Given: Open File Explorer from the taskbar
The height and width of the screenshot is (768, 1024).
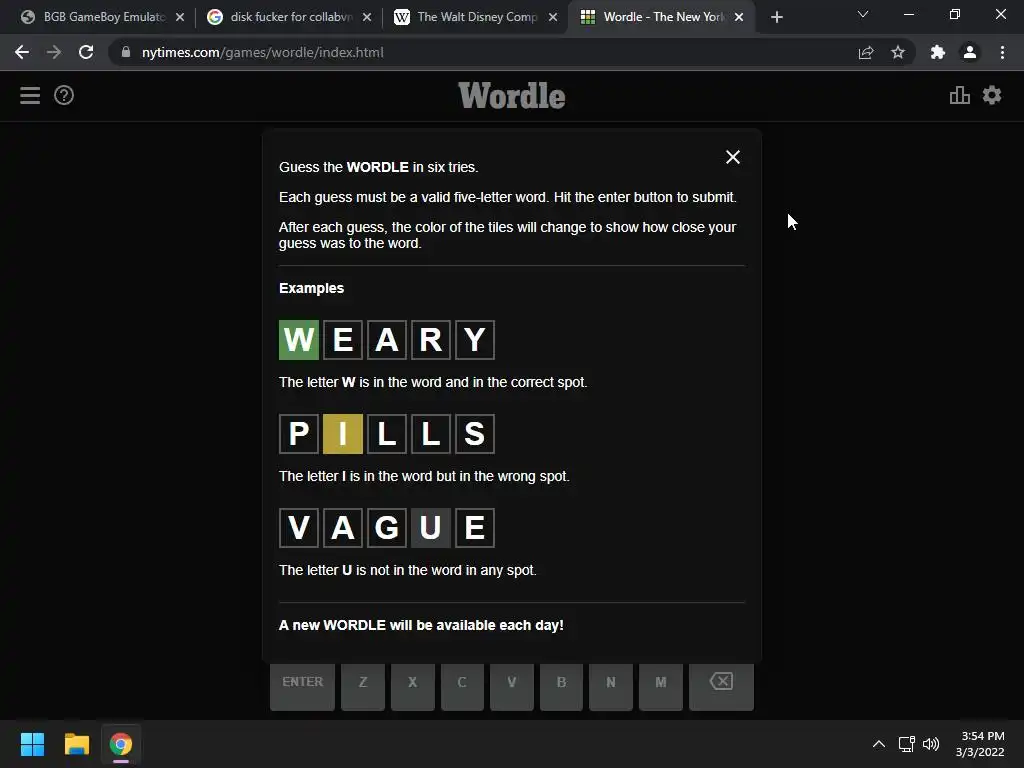Looking at the screenshot, I should [76, 744].
